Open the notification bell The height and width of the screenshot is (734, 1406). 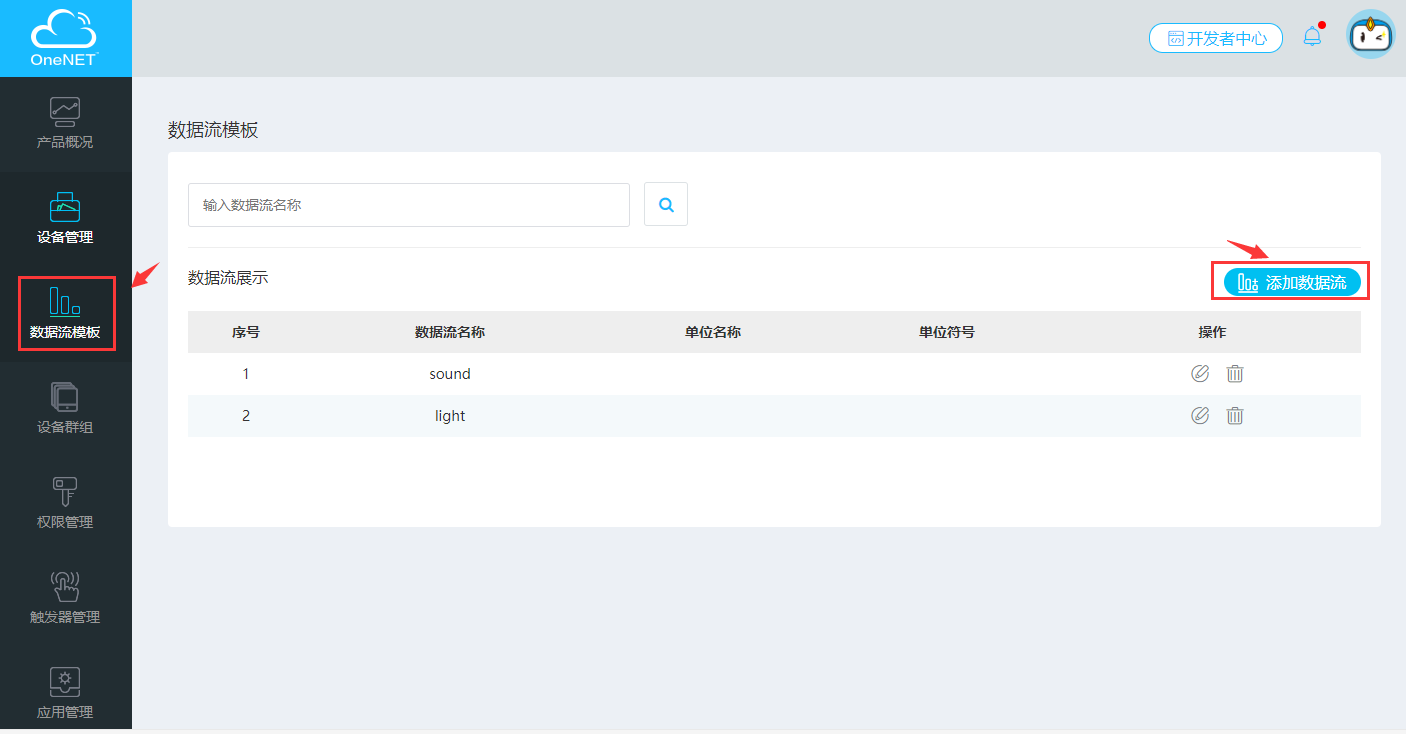click(1312, 37)
